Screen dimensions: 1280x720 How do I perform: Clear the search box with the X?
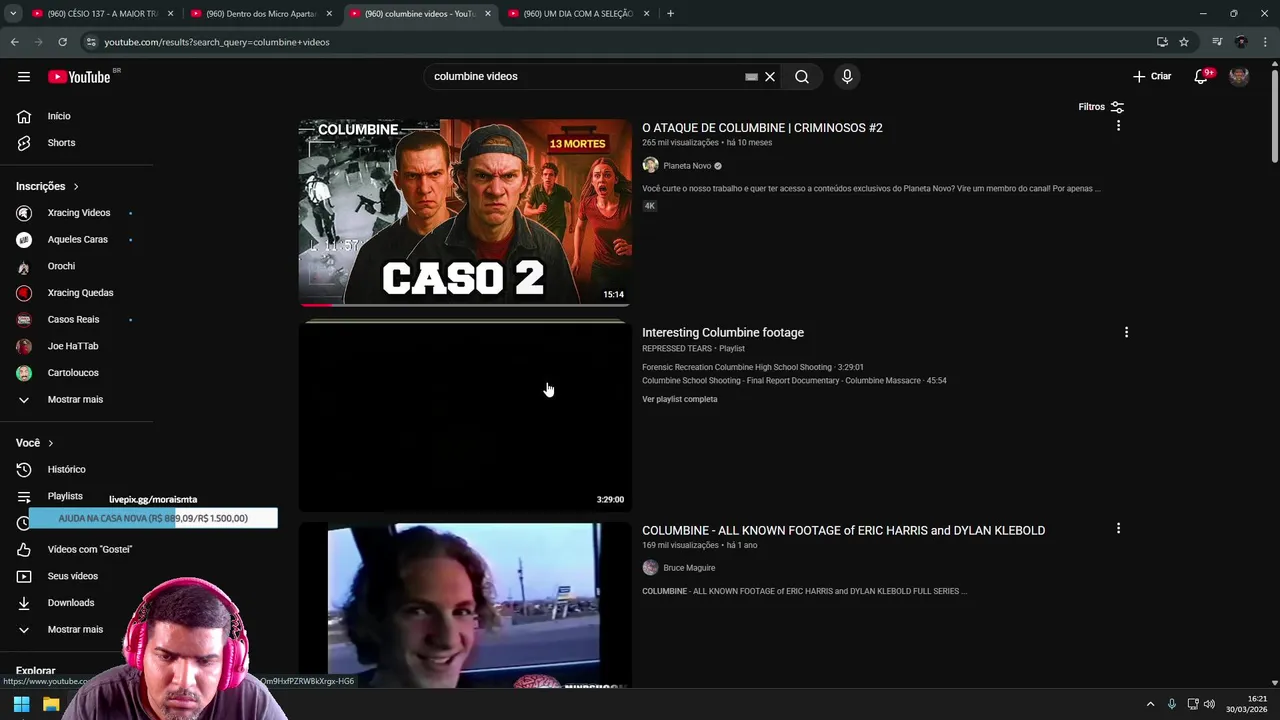pyautogui.click(x=770, y=76)
